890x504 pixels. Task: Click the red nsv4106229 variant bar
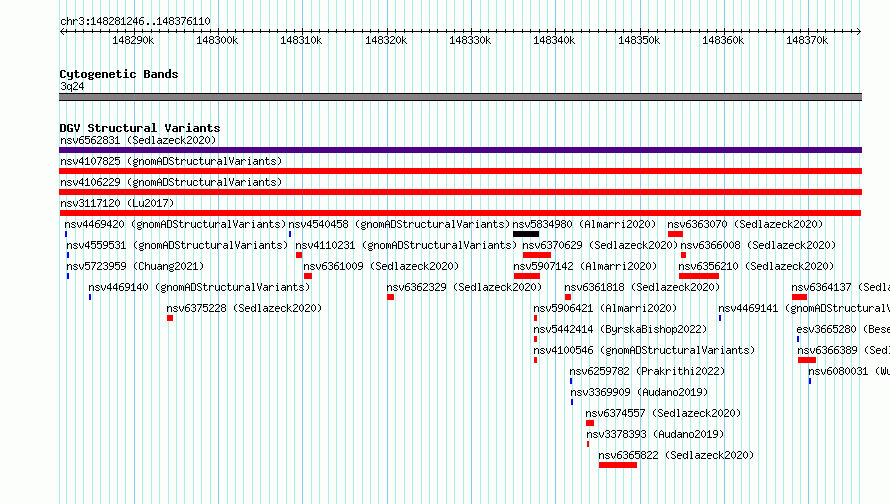coord(460,192)
